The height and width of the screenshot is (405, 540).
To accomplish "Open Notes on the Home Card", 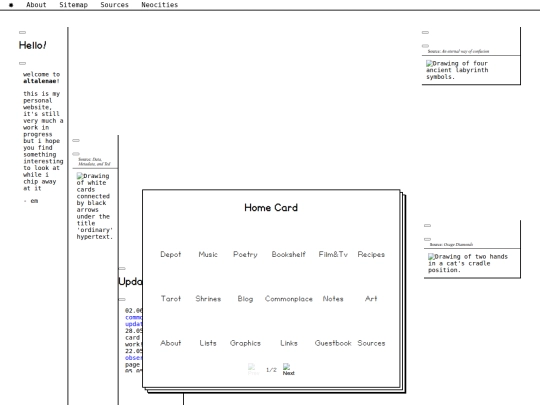I will click(333, 299).
